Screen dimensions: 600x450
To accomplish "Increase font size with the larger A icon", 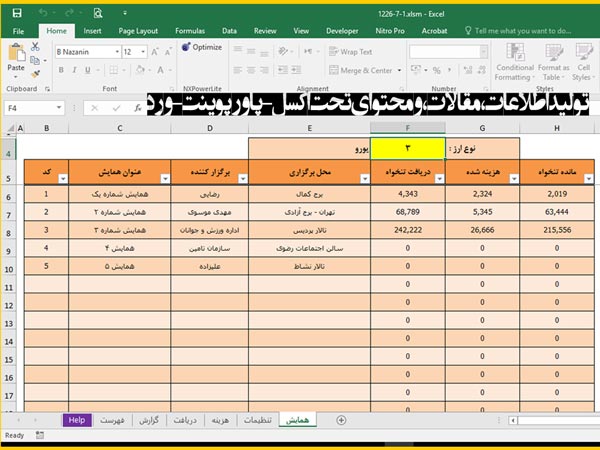I will coord(155,52).
